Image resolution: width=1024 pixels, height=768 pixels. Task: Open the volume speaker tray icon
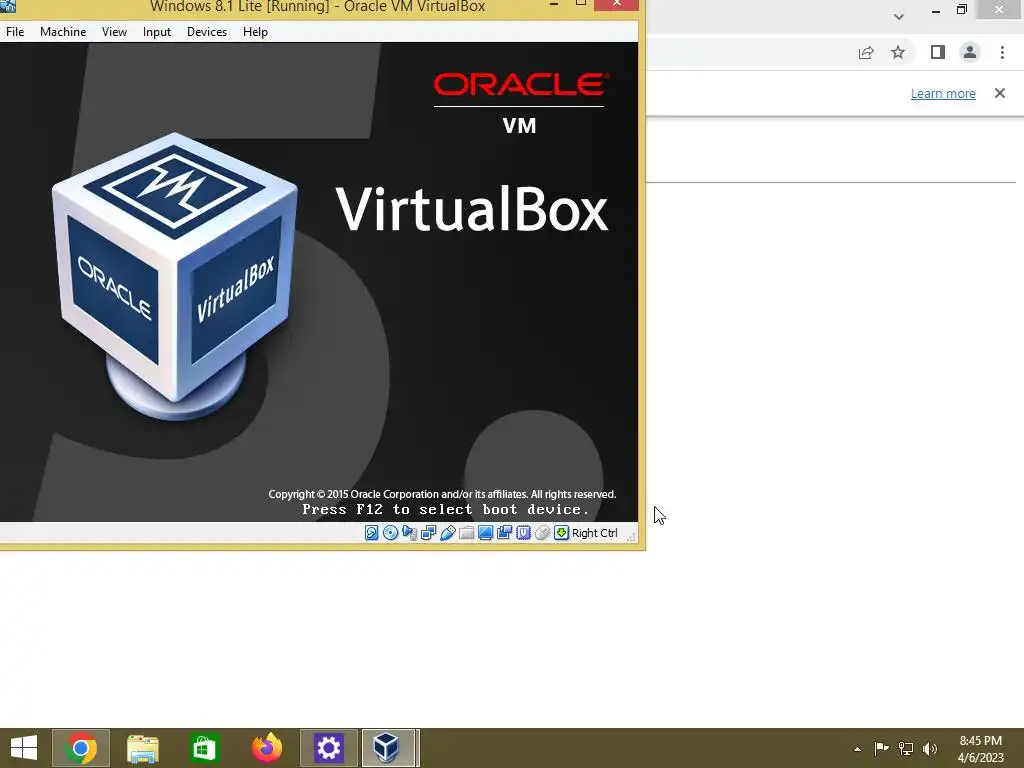click(930, 749)
